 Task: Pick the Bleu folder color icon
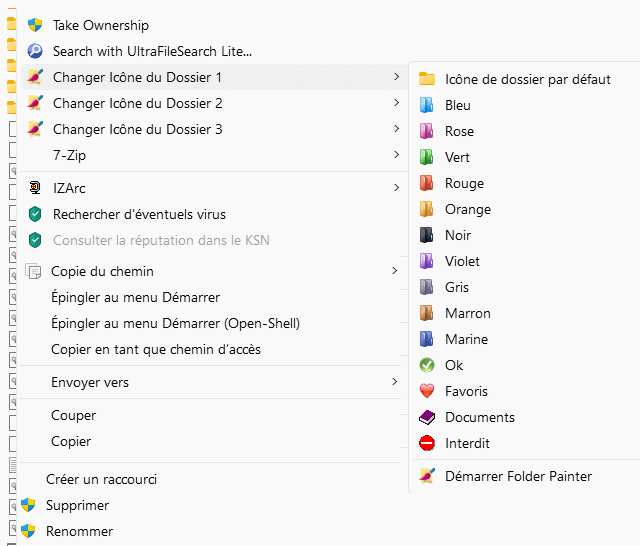tap(427, 105)
